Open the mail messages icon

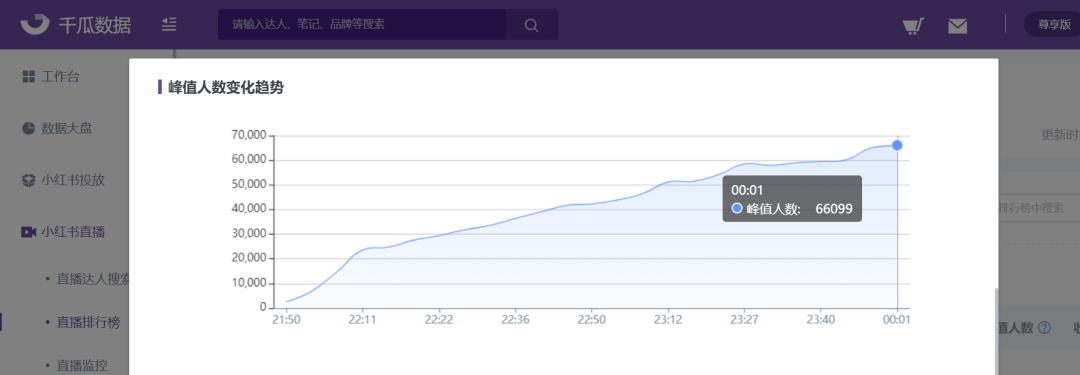[957, 26]
